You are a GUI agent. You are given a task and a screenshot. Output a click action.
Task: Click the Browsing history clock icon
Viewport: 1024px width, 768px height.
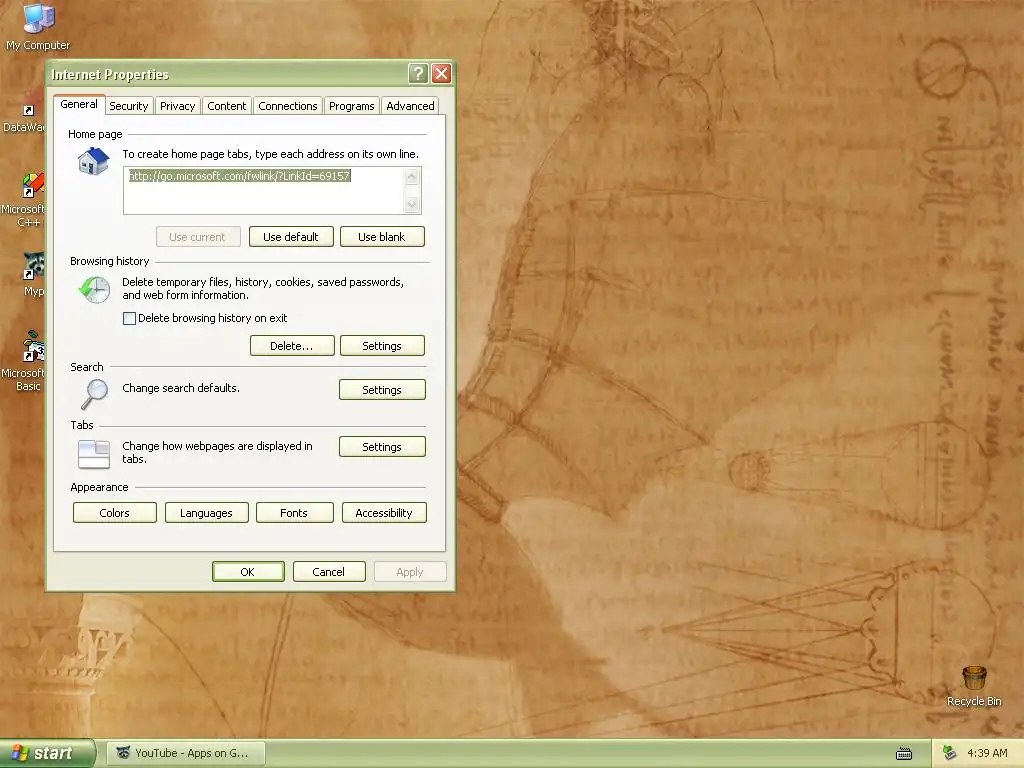click(x=95, y=289)
